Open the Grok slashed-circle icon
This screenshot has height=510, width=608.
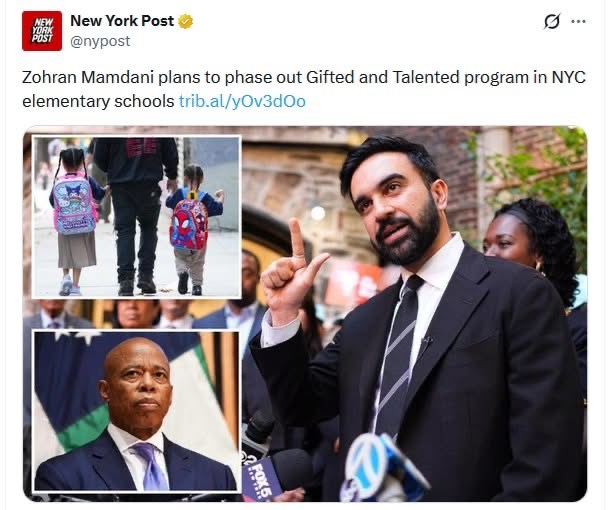pos(551,21)
